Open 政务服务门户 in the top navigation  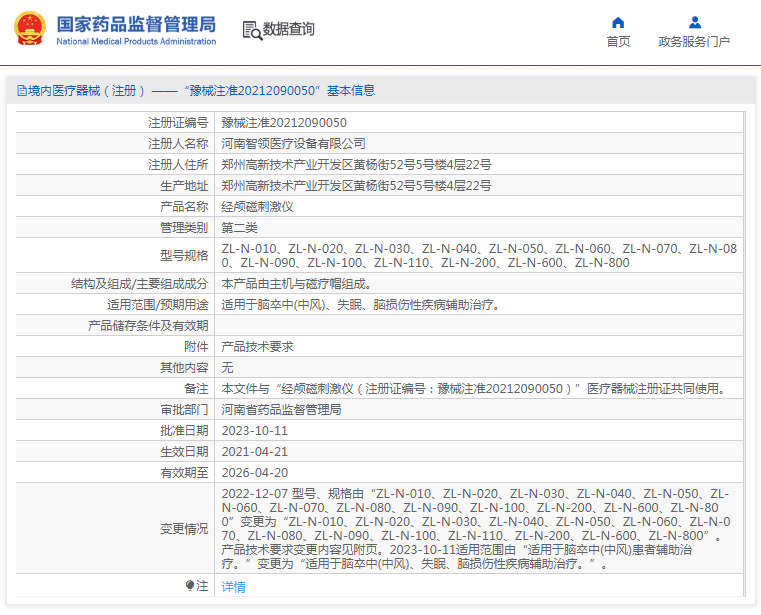pyautogui.click(x=694, y=42)
